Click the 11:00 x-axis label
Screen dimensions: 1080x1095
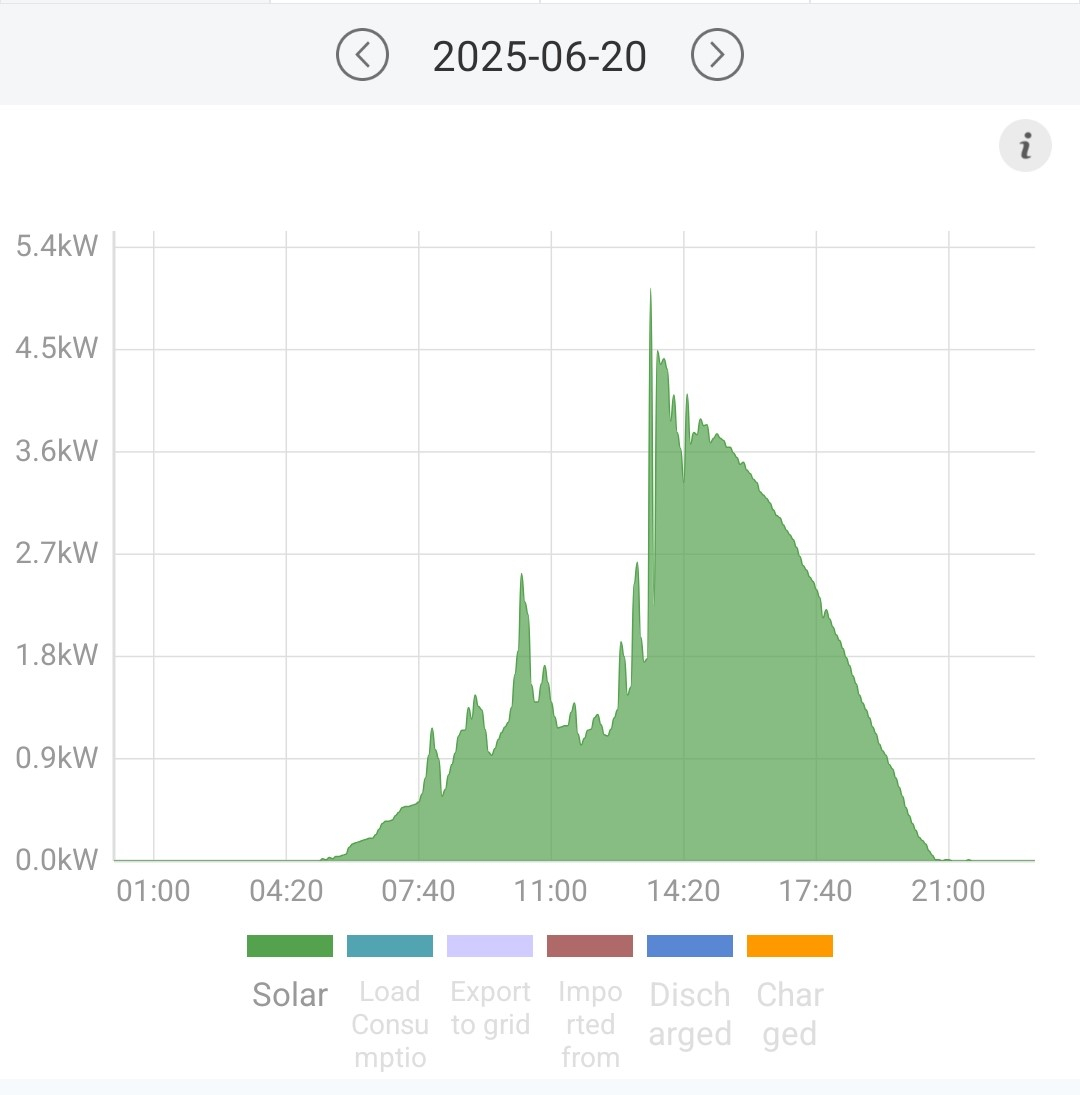coord(550,891)
